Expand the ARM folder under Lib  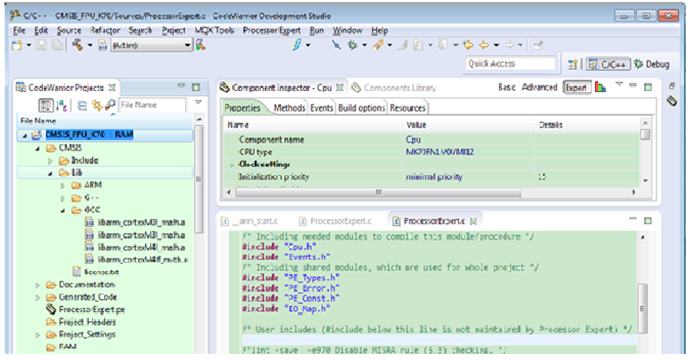coord(62,186)
